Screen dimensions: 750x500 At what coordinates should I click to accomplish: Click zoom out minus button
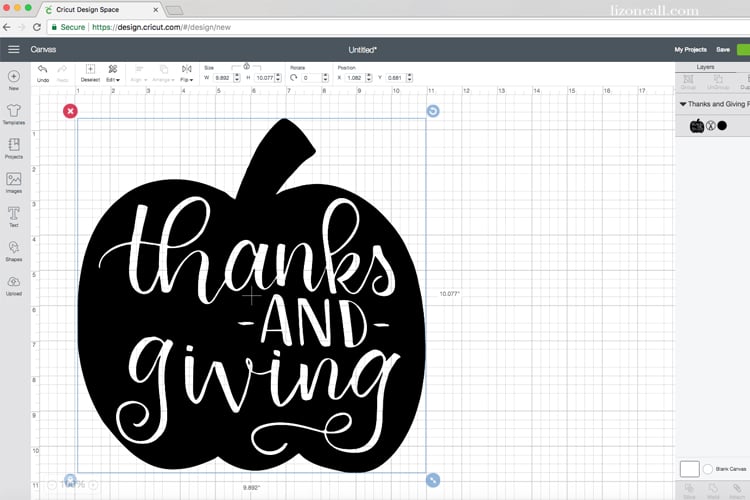pos(52,485)
